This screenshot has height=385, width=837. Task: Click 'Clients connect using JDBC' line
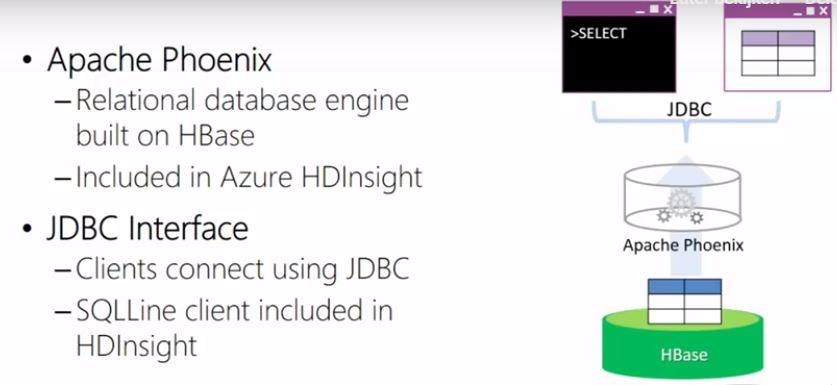coord(242,269)
